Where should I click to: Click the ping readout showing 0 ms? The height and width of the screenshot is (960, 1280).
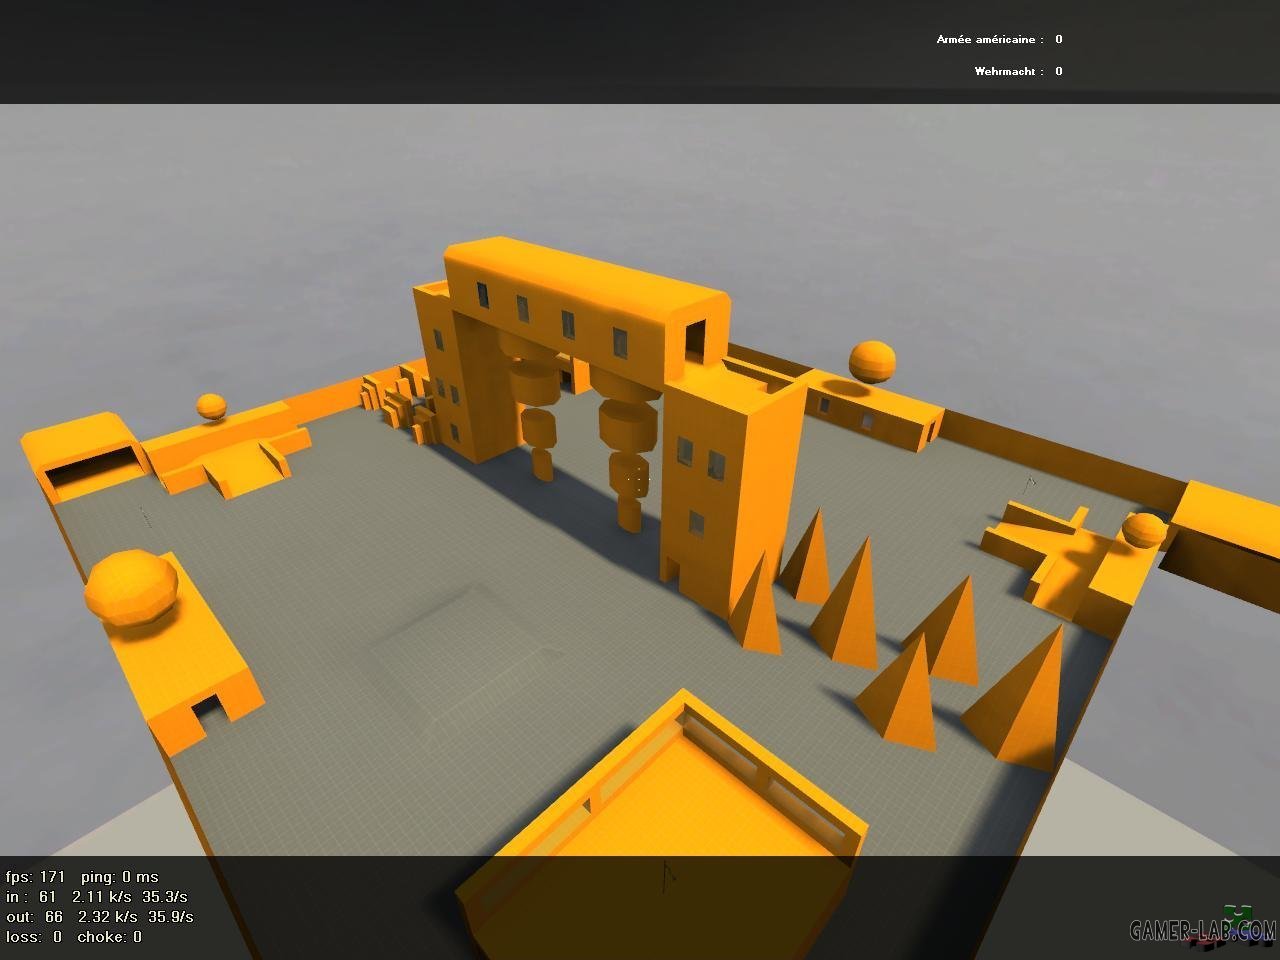(x=119, y=877)
